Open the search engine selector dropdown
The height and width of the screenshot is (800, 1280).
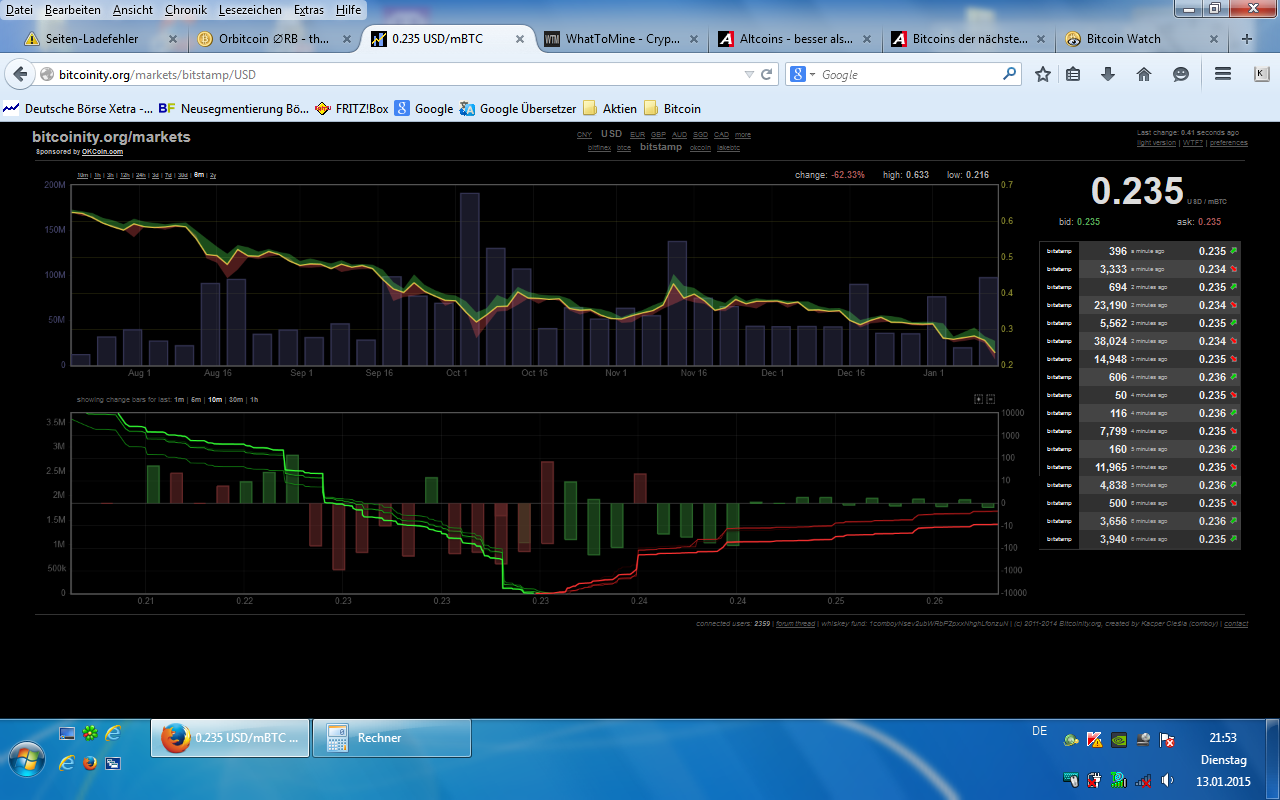[x=803, y=74]
